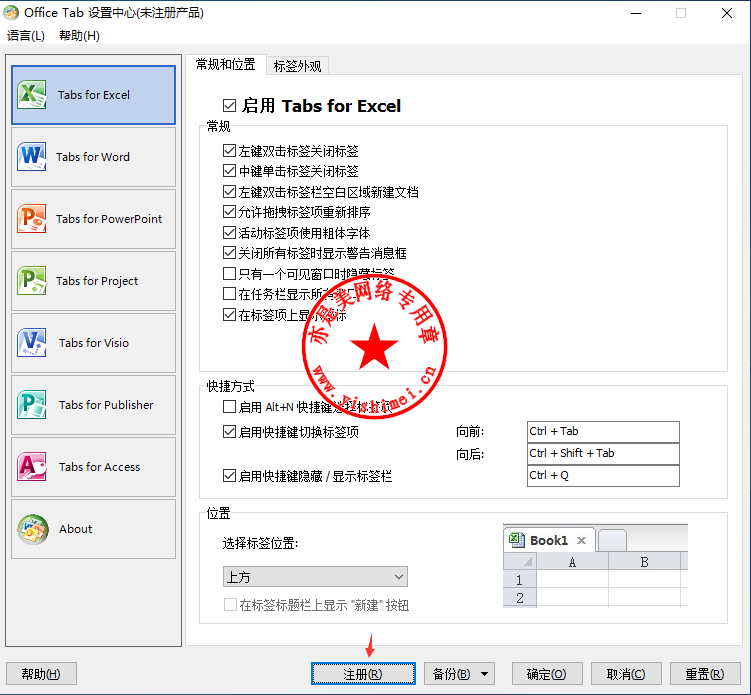Toggle 在标签项上显示图标 checkbox
This screenshot has height=695, width=751.
pyautogui.click(x=229, y=315)
